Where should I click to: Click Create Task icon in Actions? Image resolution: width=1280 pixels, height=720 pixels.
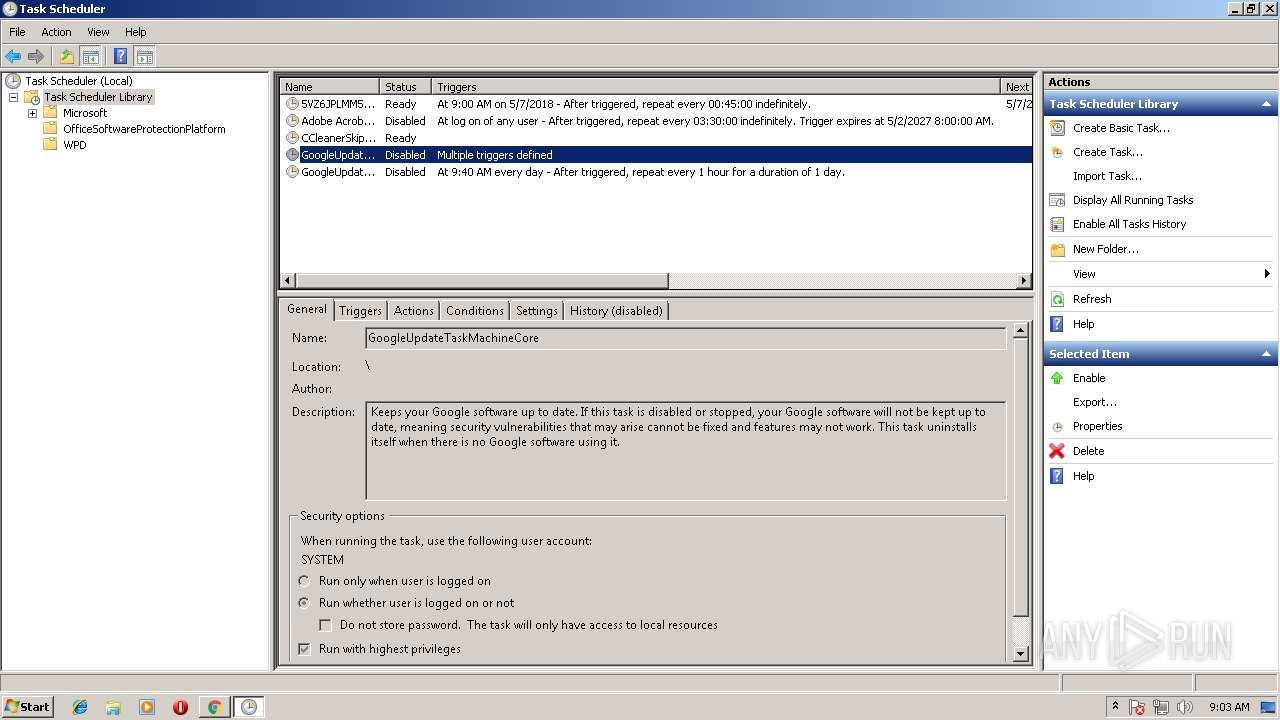(x=1057, y=152)
